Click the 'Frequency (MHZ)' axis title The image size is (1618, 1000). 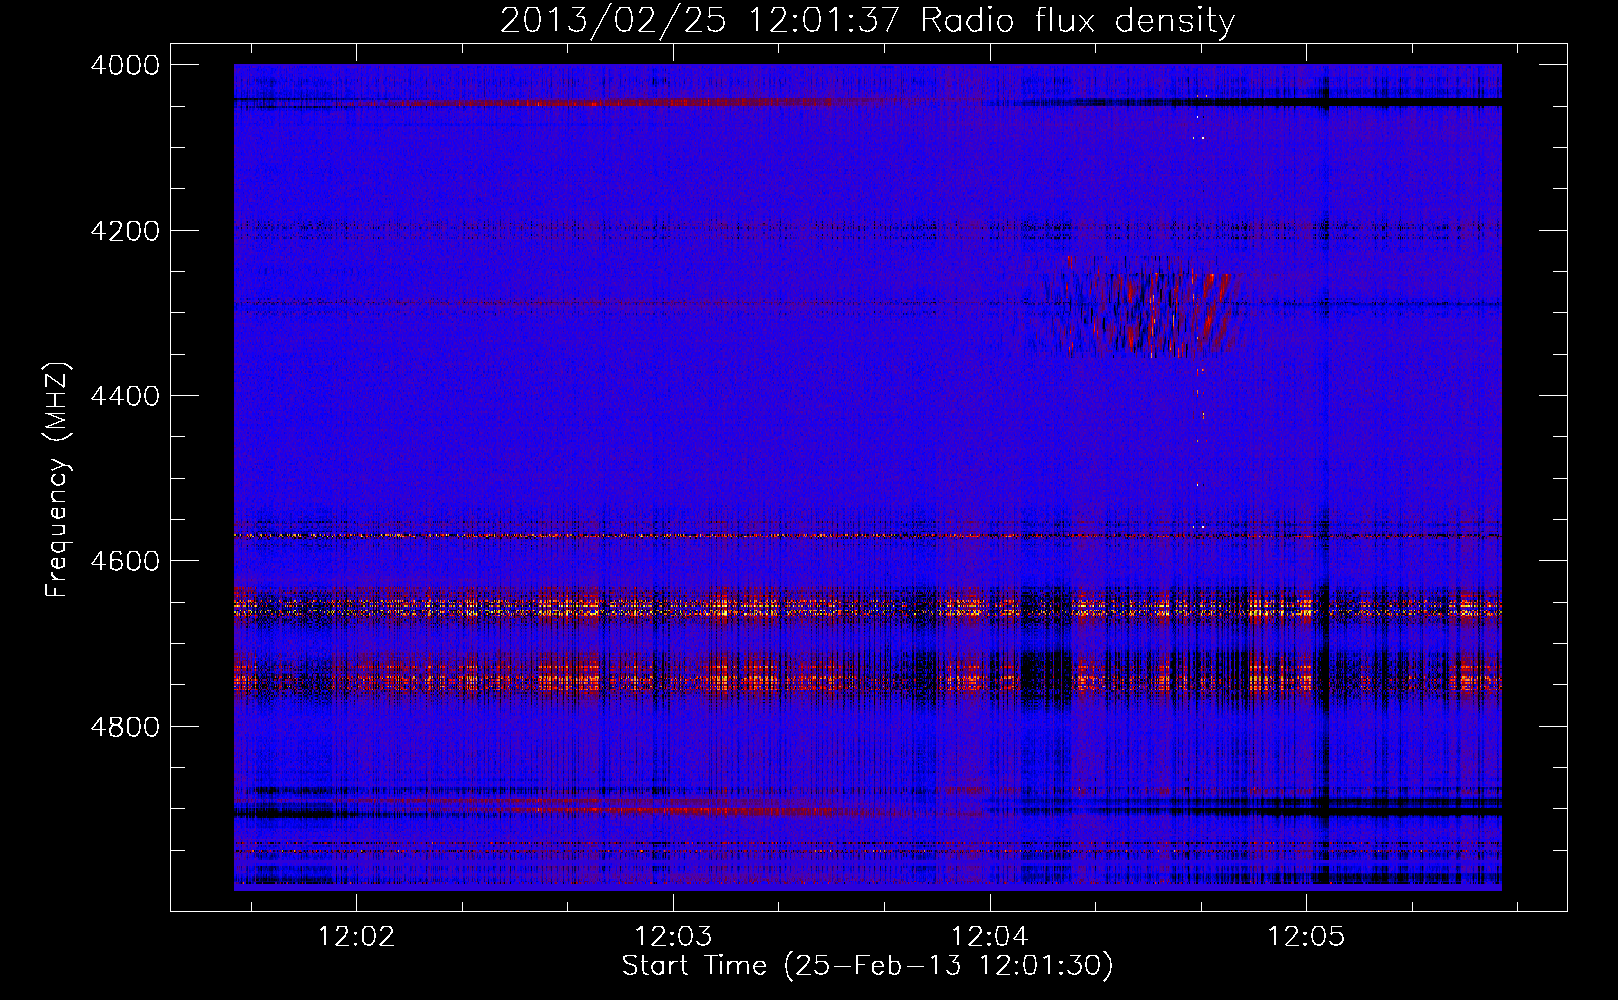(x=57, y=479)
